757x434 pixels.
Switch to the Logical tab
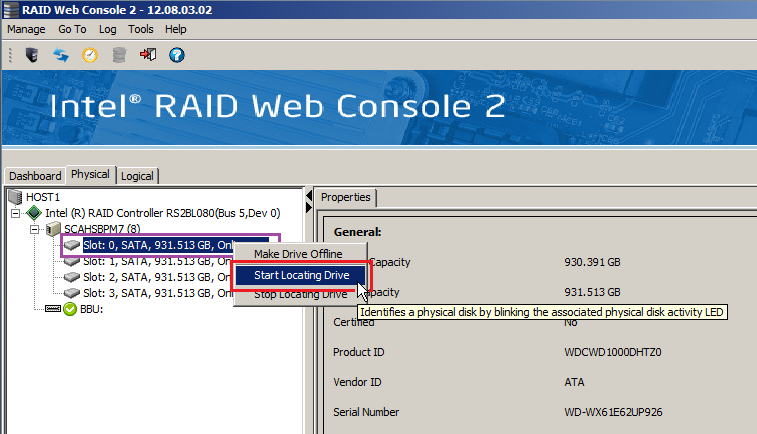coord(137,176)
